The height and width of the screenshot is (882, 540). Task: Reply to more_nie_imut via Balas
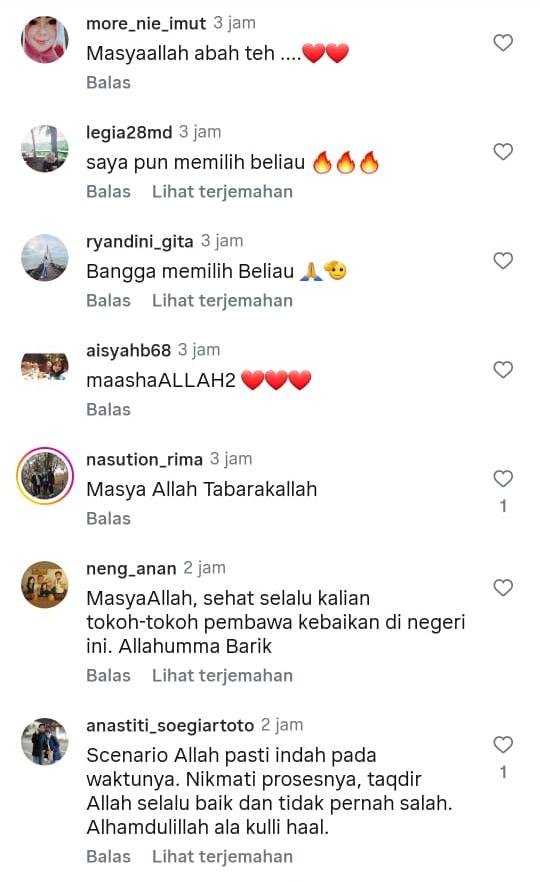pyautogui.click(x=108, y=83)
